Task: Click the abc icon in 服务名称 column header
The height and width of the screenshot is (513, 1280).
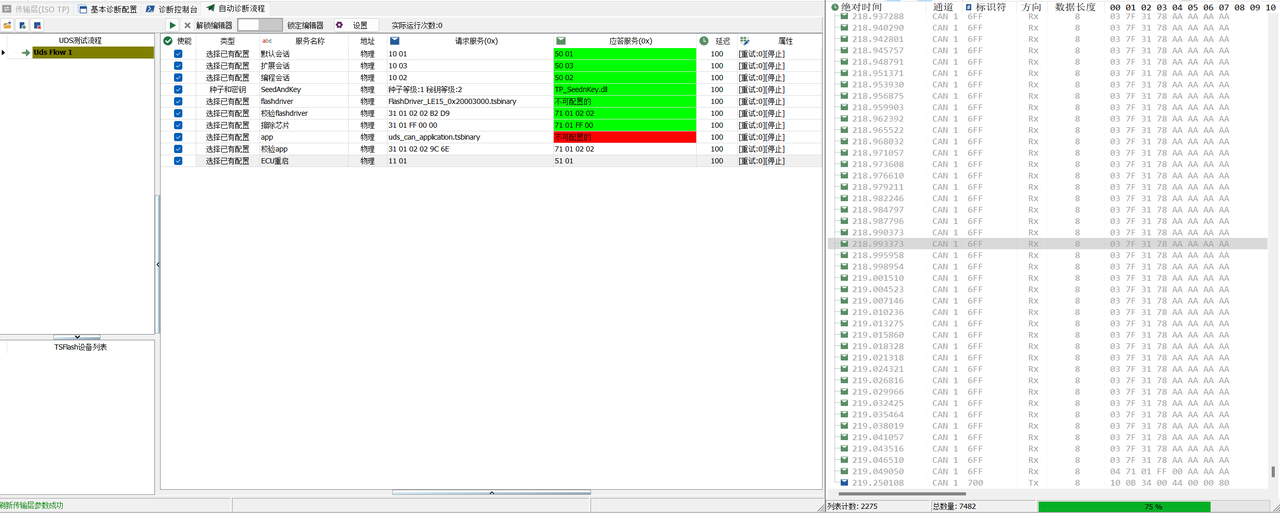Action: [x=267, y=41]
